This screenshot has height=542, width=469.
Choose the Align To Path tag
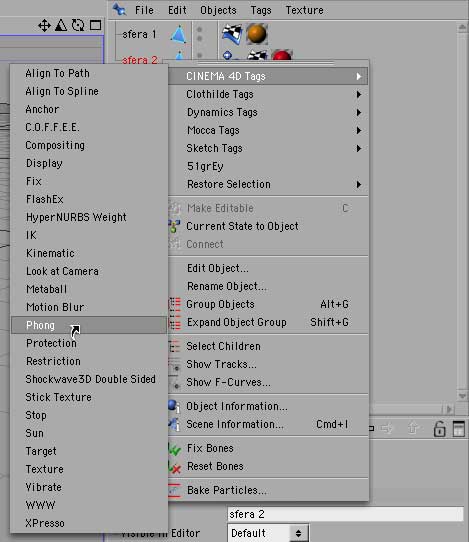(x=89, y=73)
